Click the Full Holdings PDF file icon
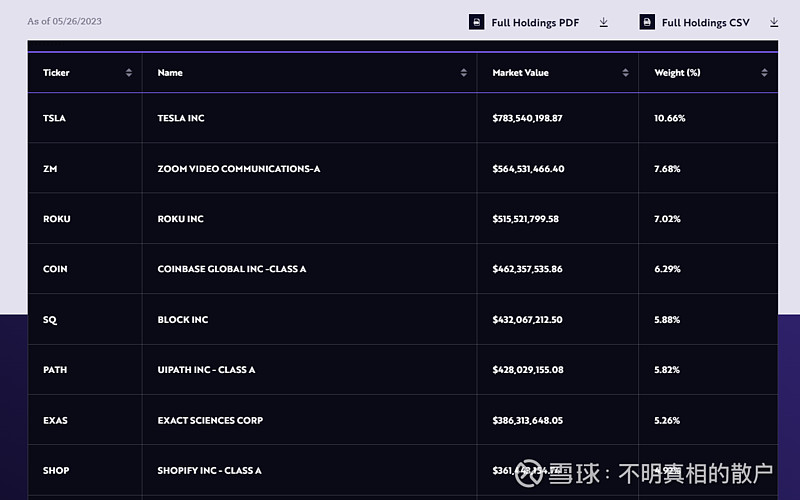Image resolution: width=800 pixels, height=500 pixels. point(477,22)
